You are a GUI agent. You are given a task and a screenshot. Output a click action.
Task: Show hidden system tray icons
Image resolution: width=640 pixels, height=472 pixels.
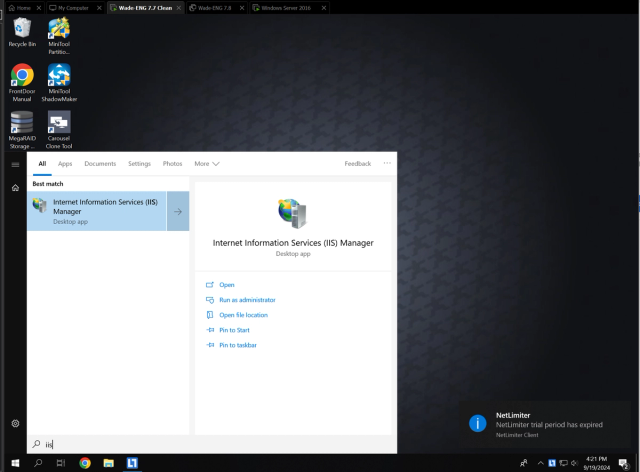tap(540, 463)
